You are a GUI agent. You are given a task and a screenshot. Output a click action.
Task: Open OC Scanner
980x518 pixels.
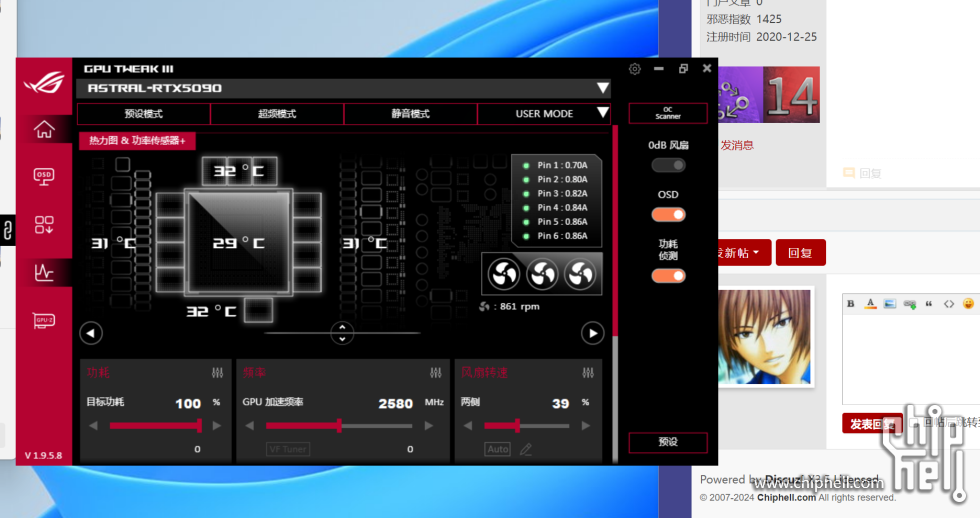pos(668,113)
